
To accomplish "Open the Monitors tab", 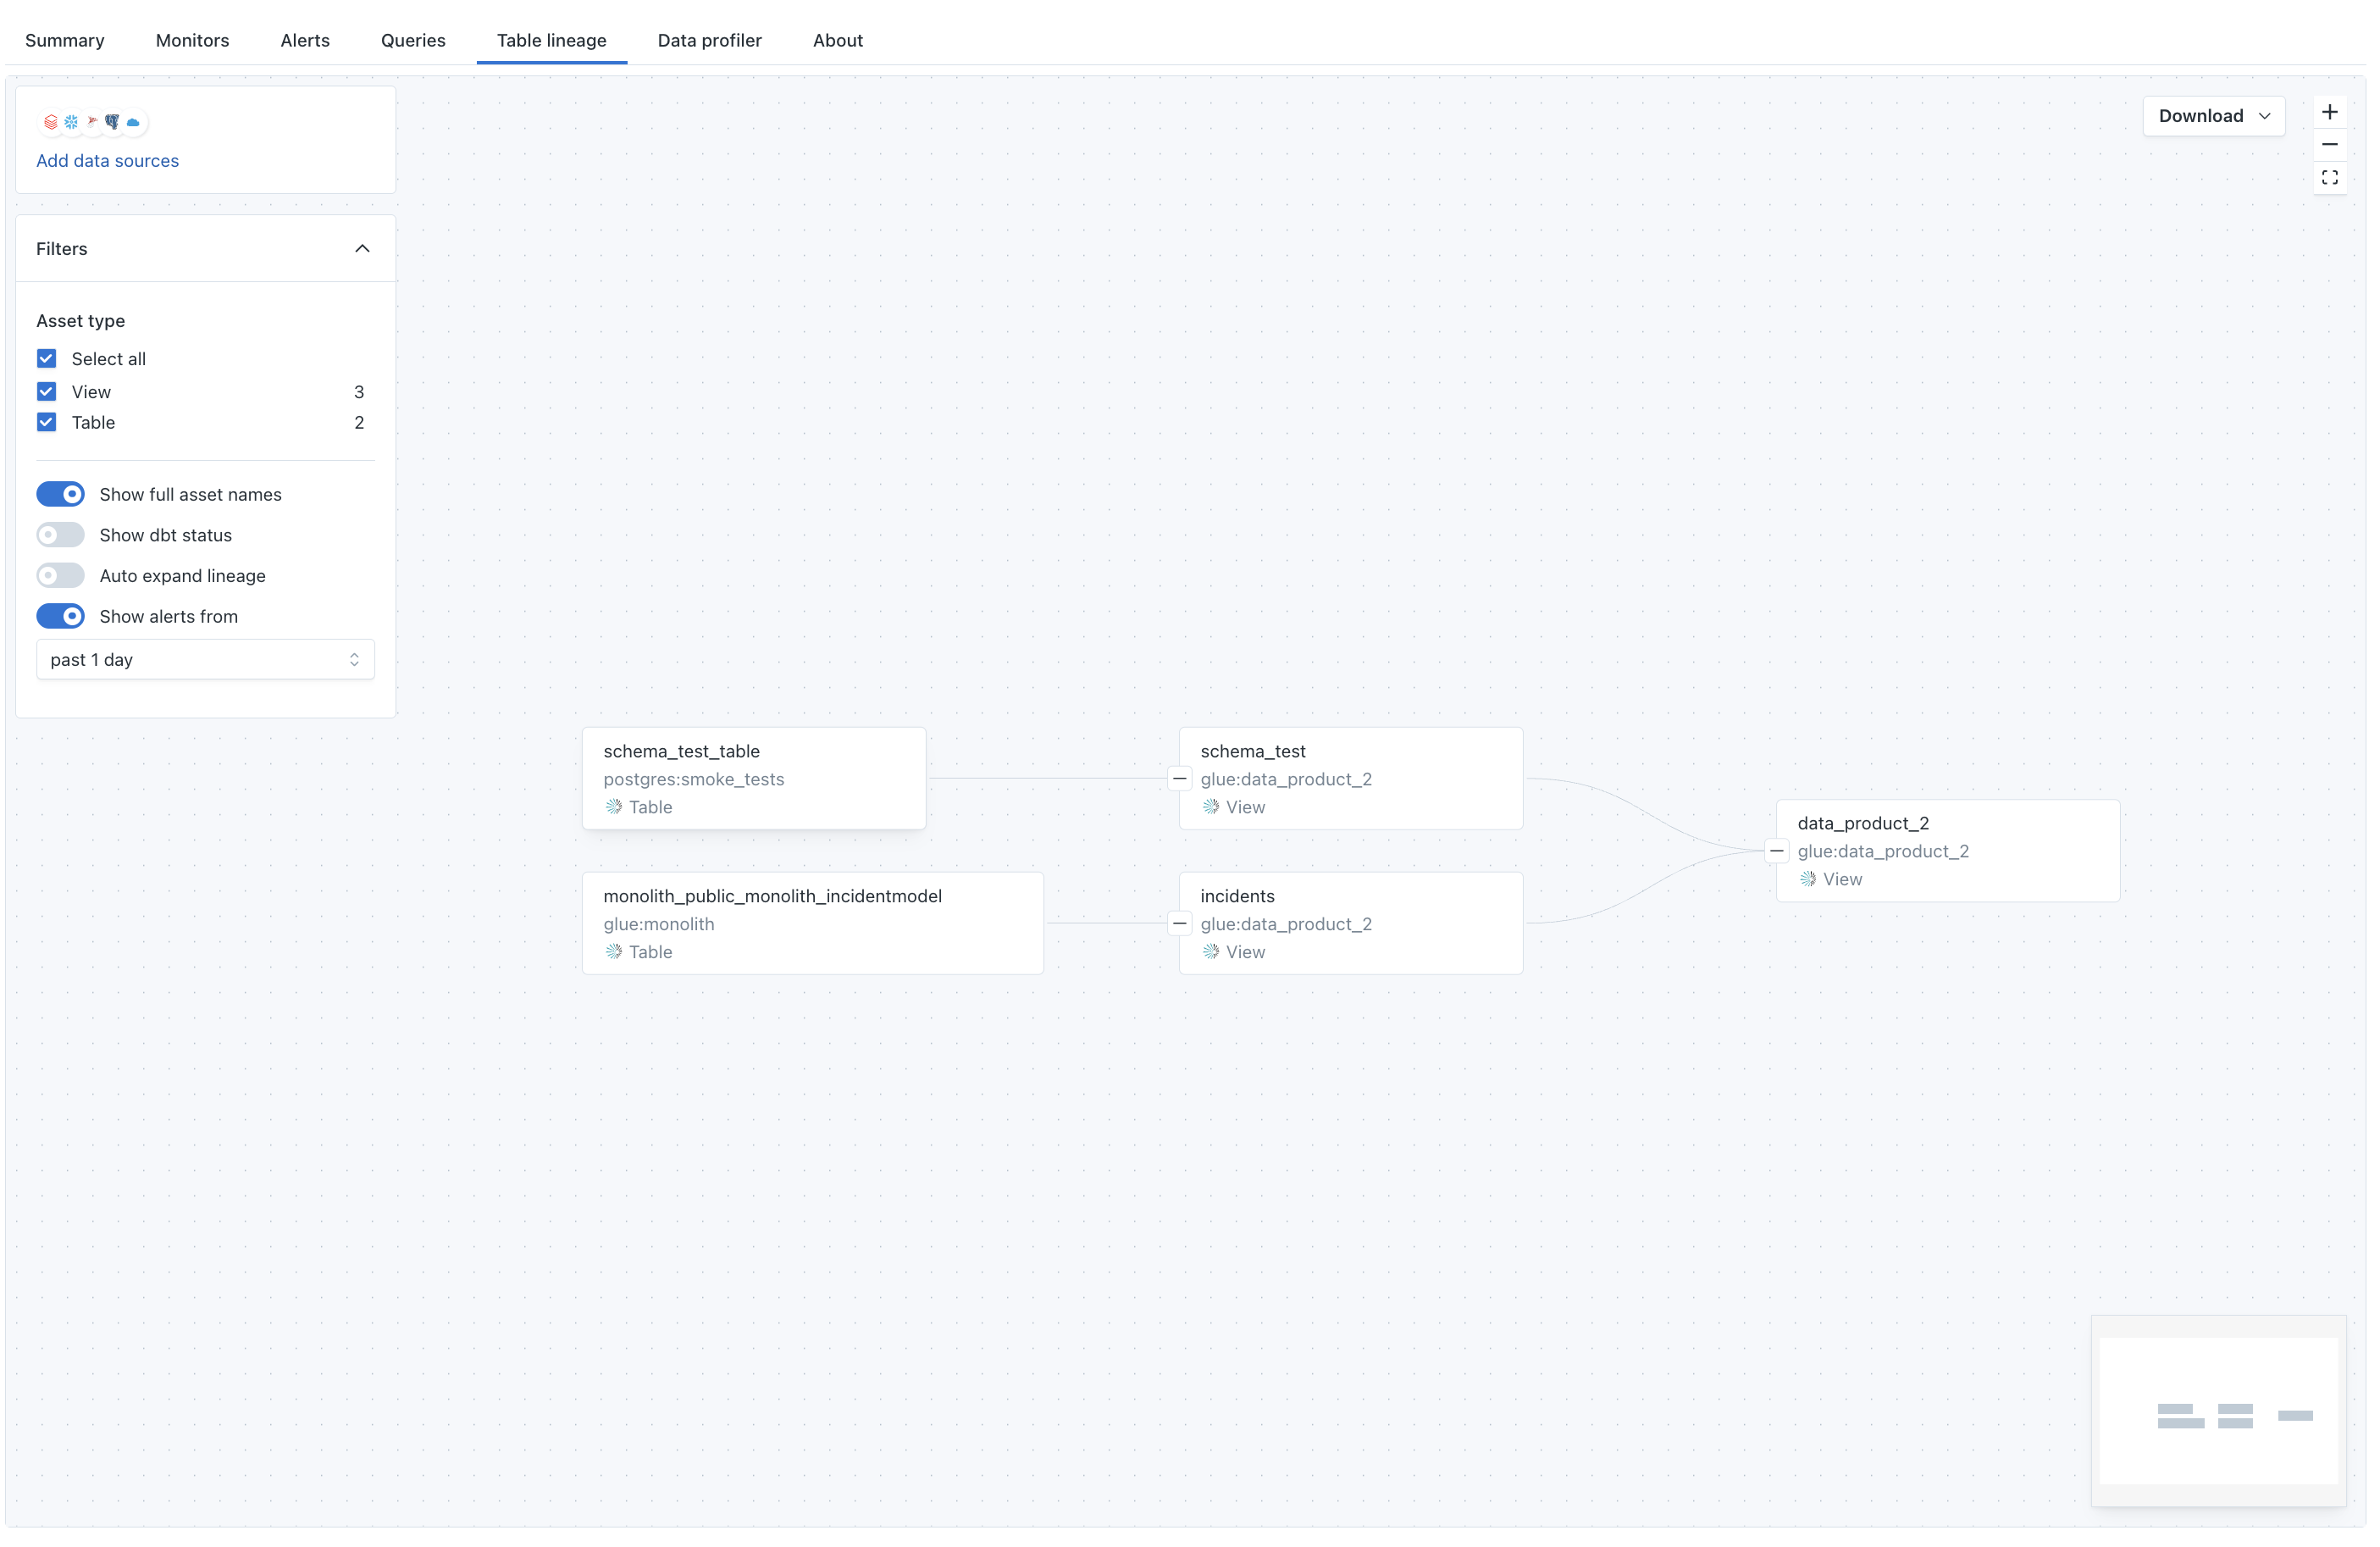I will (192, 40).
